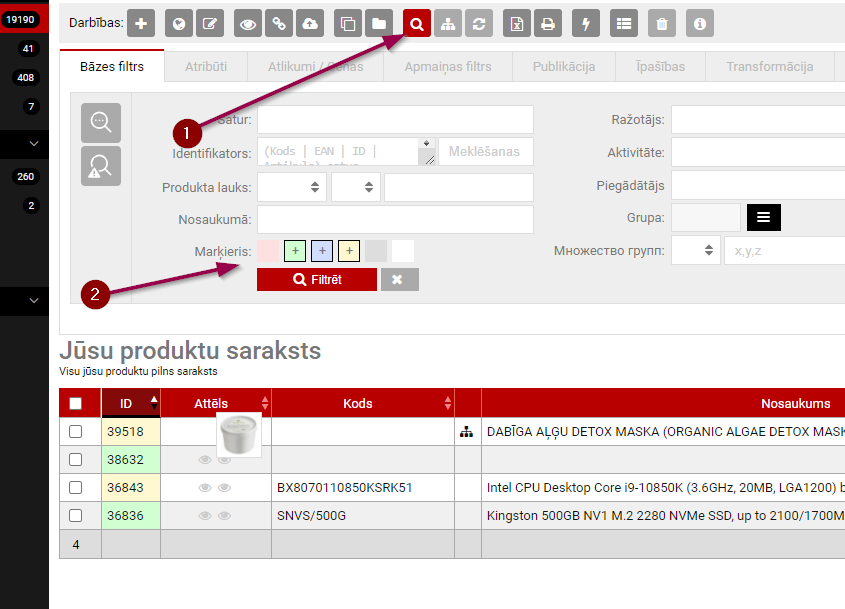Open the red search filter icon
Viewport: 845px width, 609px height.
[417, 23]
